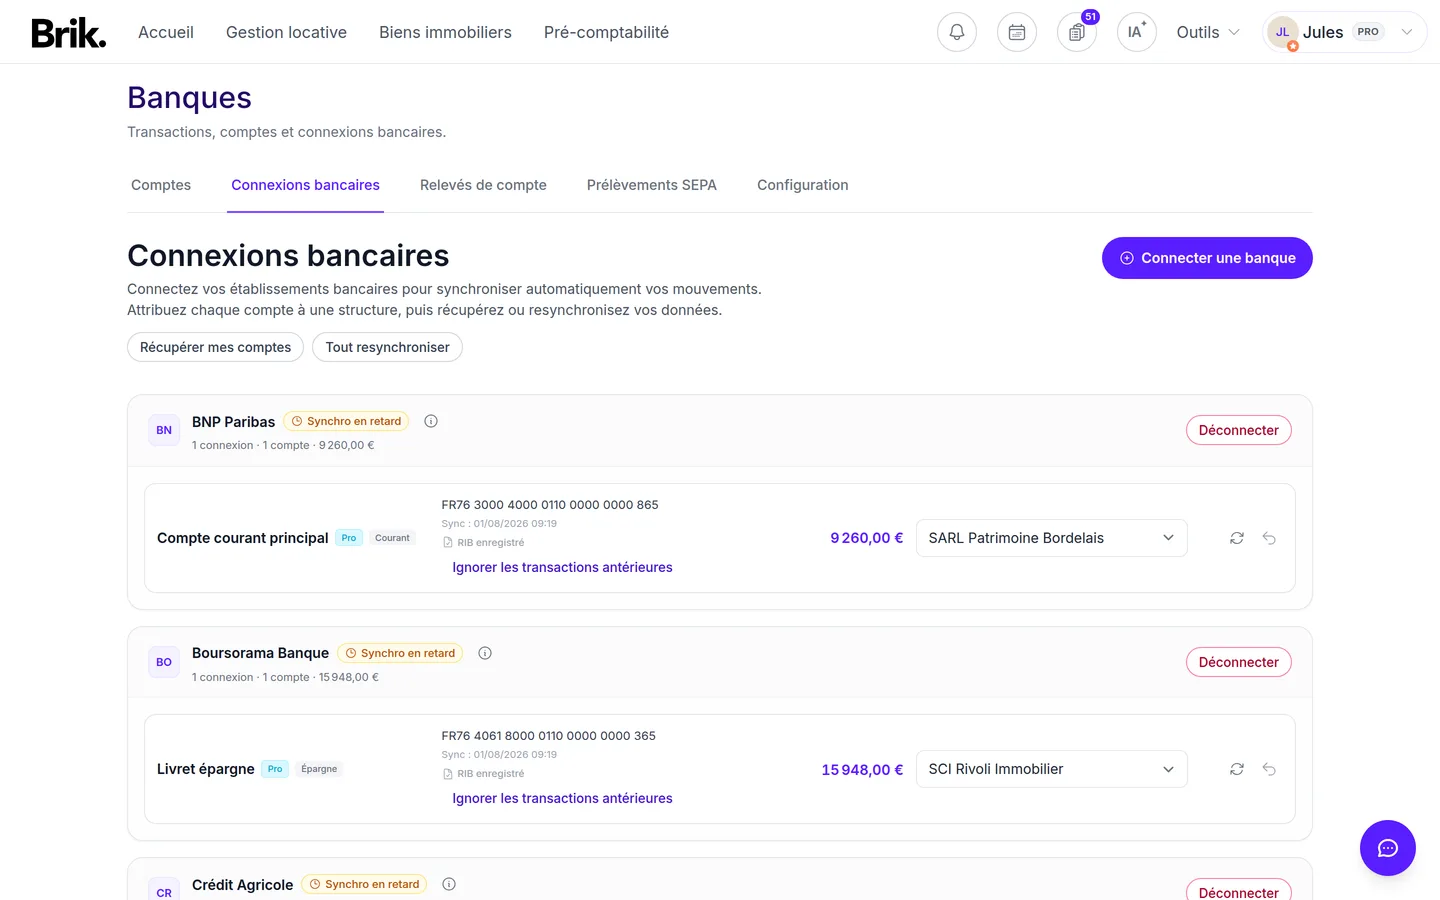Go to Accueil

point(166,32)
